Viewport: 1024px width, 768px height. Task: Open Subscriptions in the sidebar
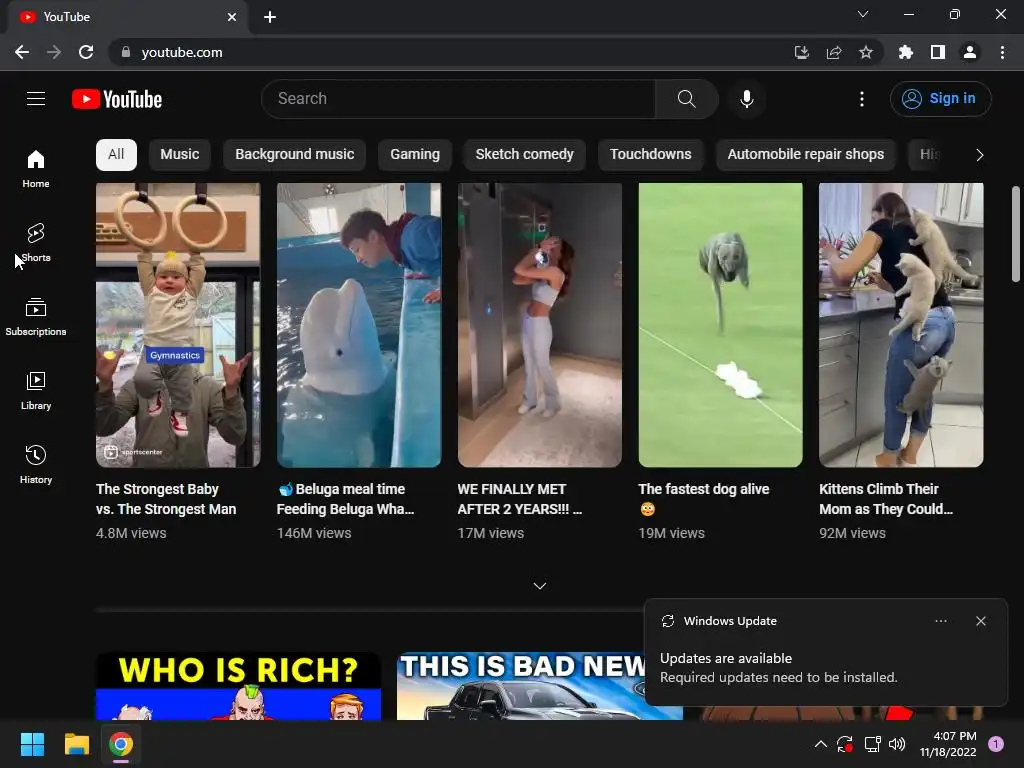click(x=36, y=317)
